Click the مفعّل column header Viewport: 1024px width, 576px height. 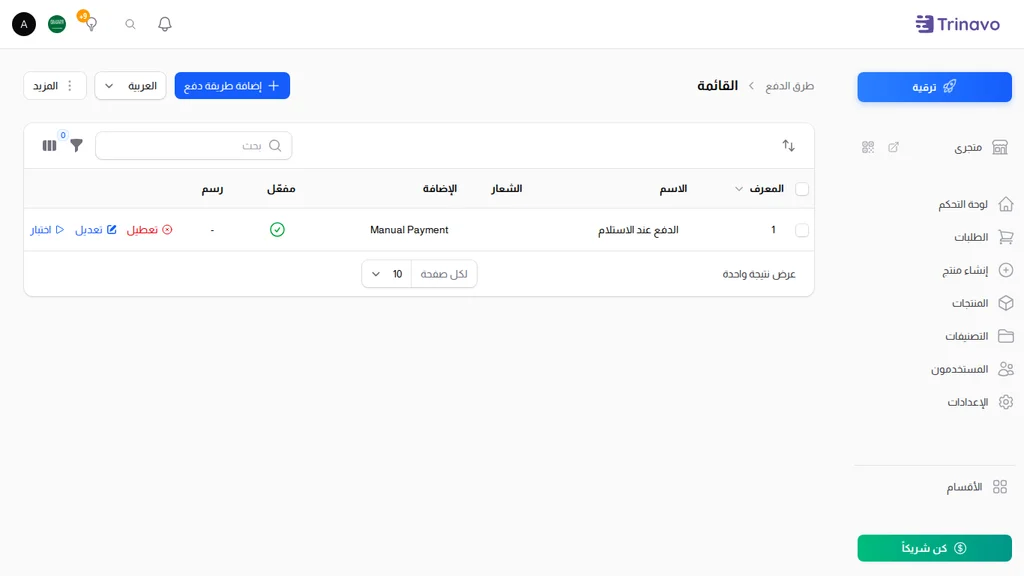[x=281, y=189]
